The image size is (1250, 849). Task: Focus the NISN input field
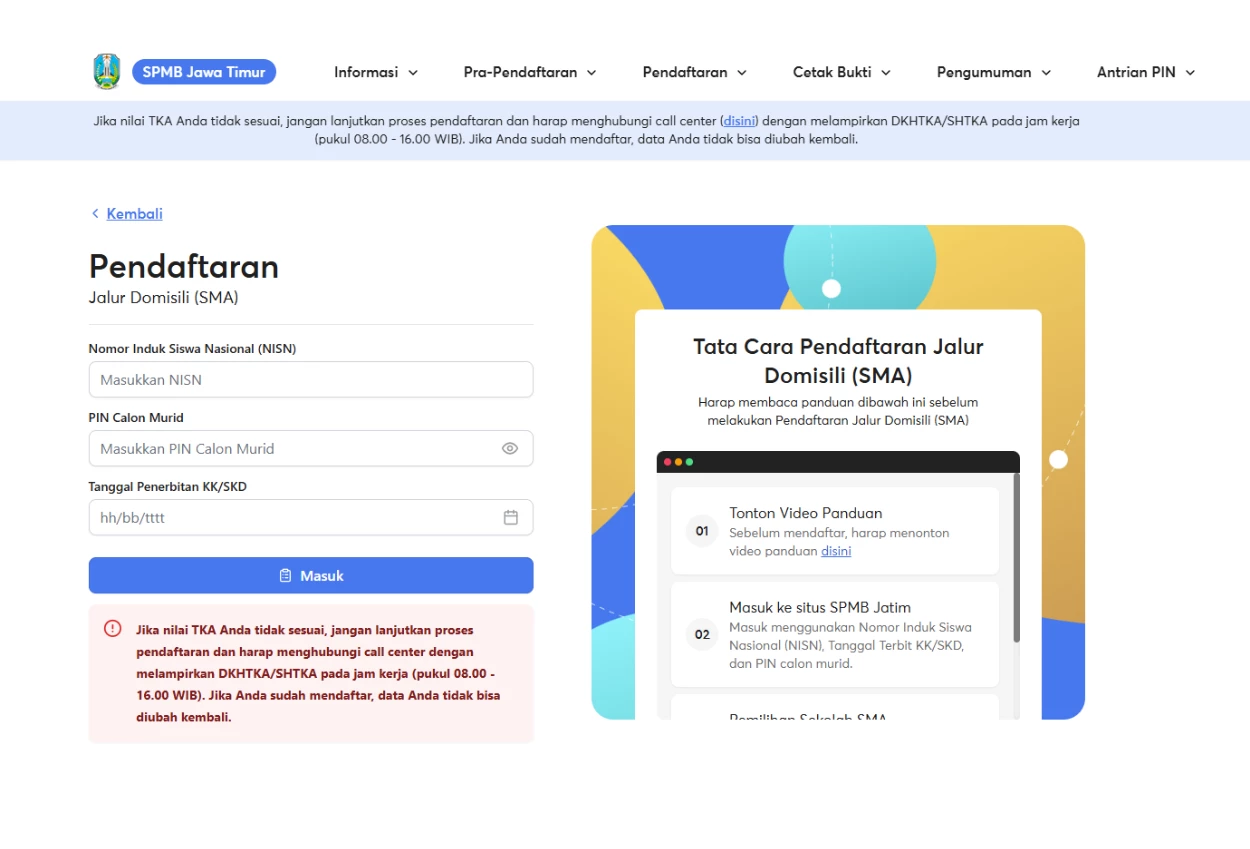pos(311,380)
